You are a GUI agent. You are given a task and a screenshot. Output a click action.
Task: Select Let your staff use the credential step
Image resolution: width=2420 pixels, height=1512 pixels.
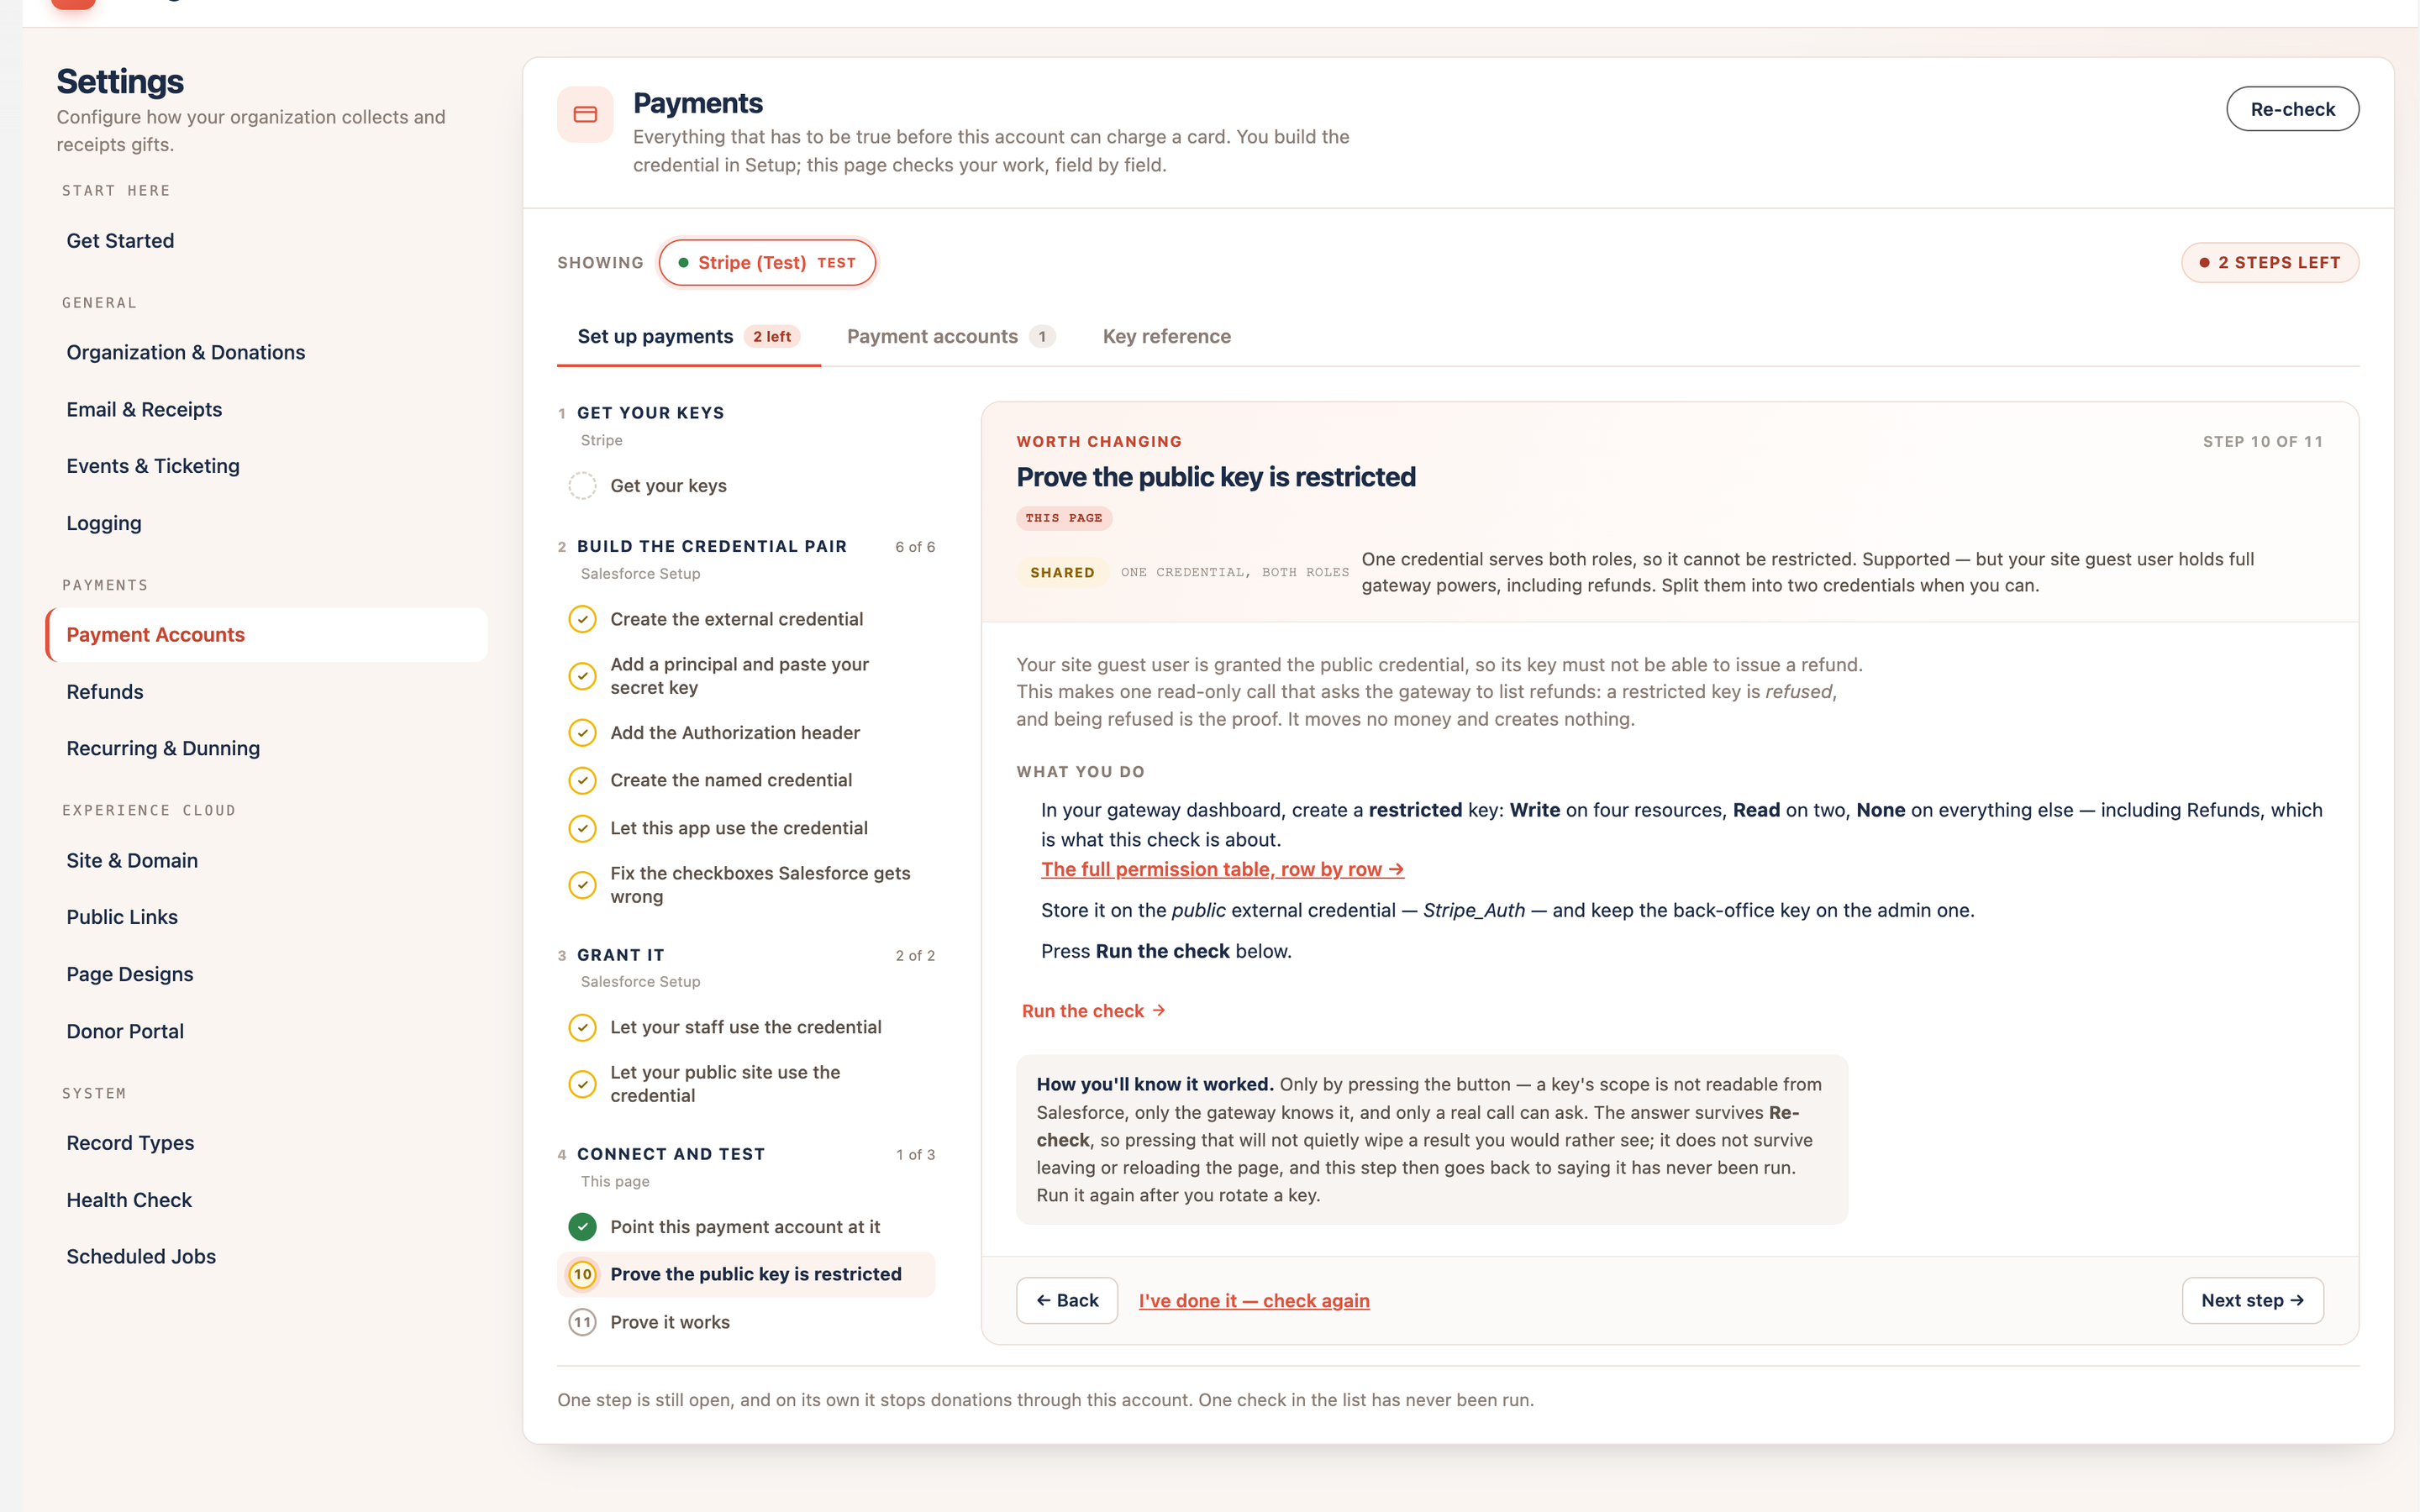(x=746, y=1027)
